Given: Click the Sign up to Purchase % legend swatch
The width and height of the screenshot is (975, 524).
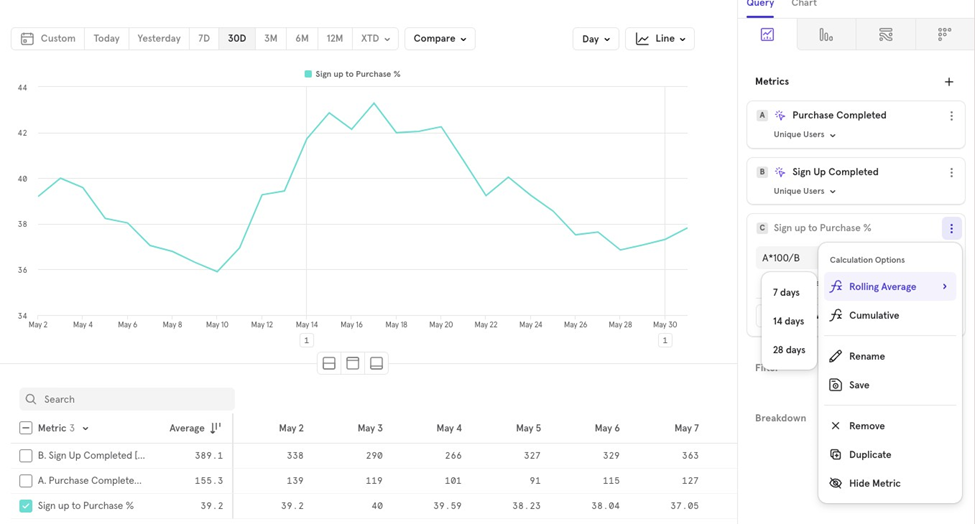Looking at the screenshot, I should 308,74.
